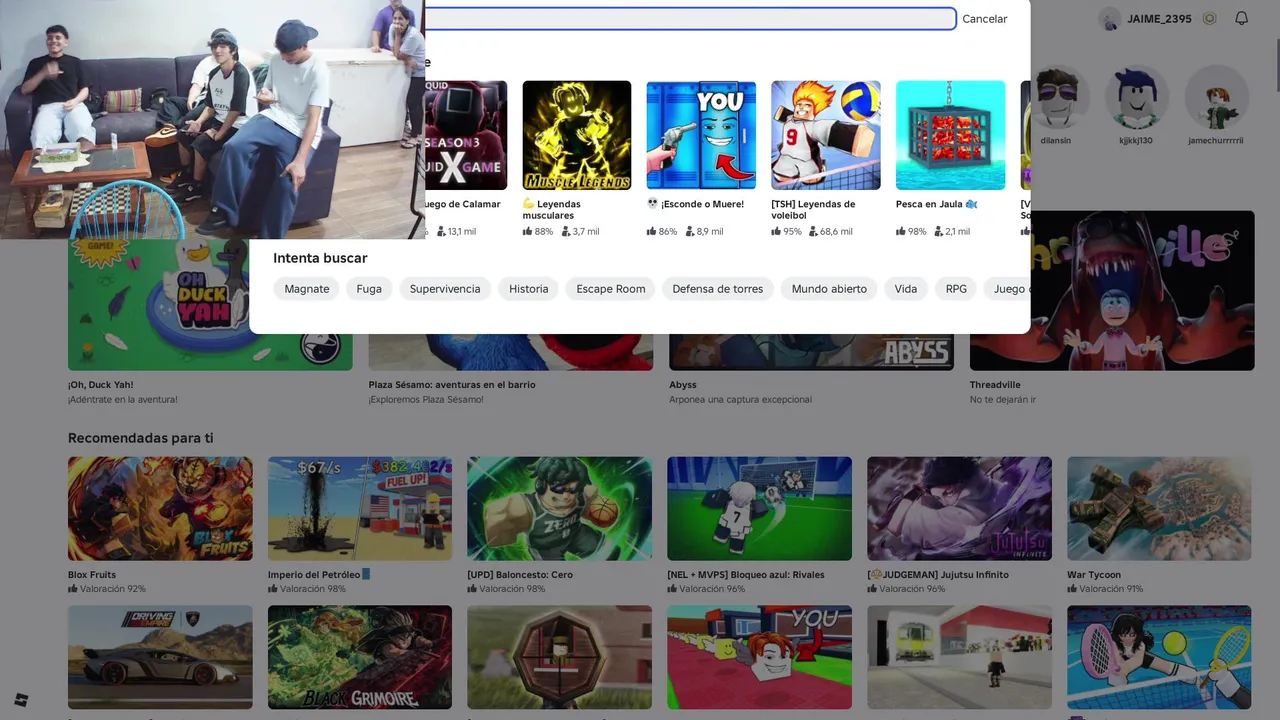Select the Mundo abierto suggestion chip
This screenshot has height=720, width=1280.
(x=829, y=289)
